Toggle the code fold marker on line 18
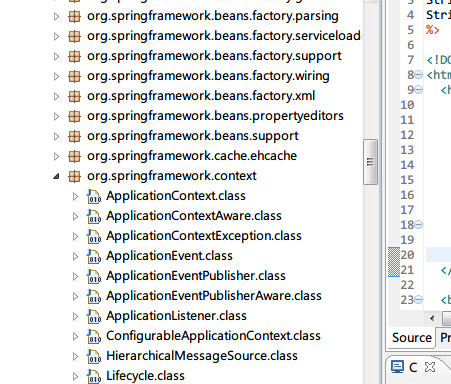This screenshot has height=384, width=451. 419,225
